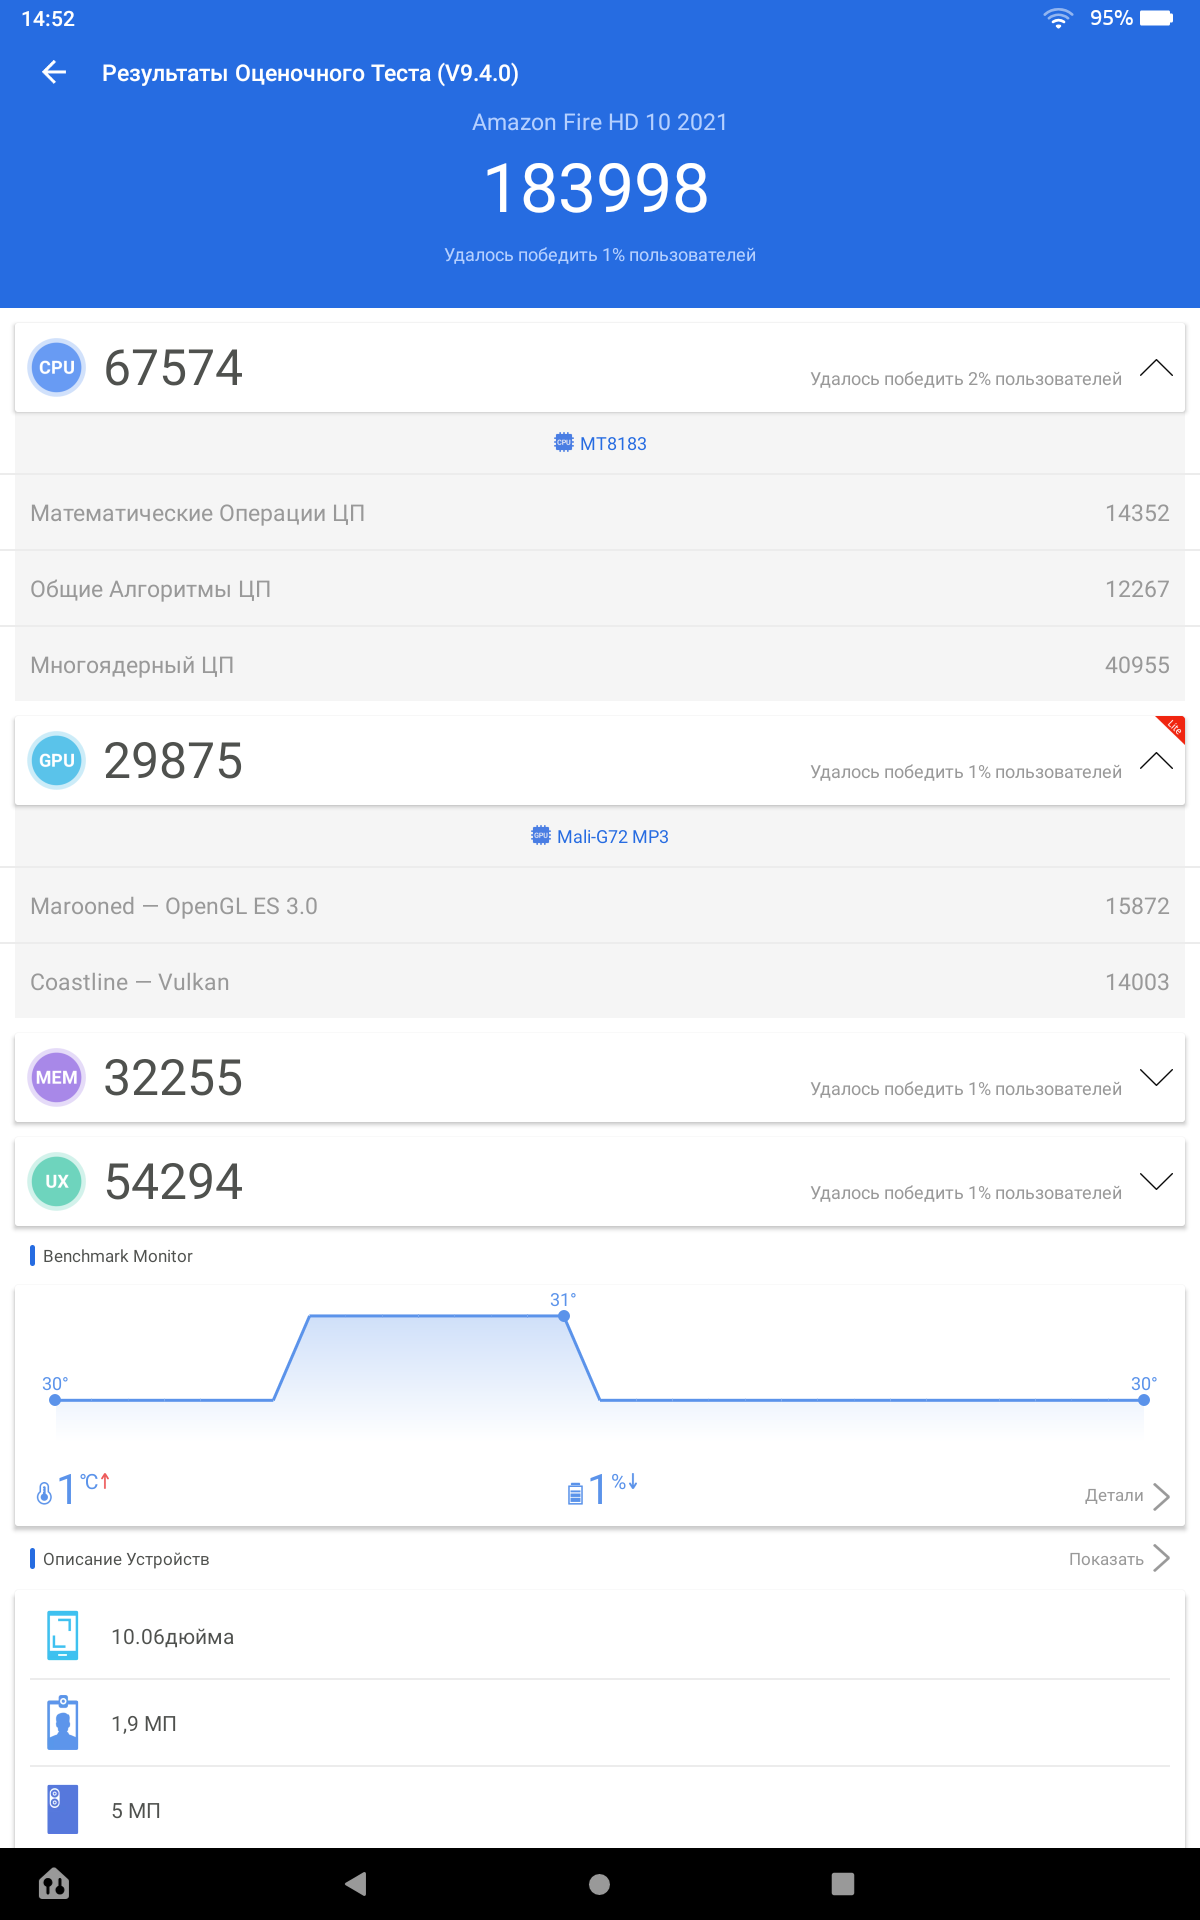The image size is (1200, 1920).
Task: Tap the front camera icon
Action: coord(63,1723)
